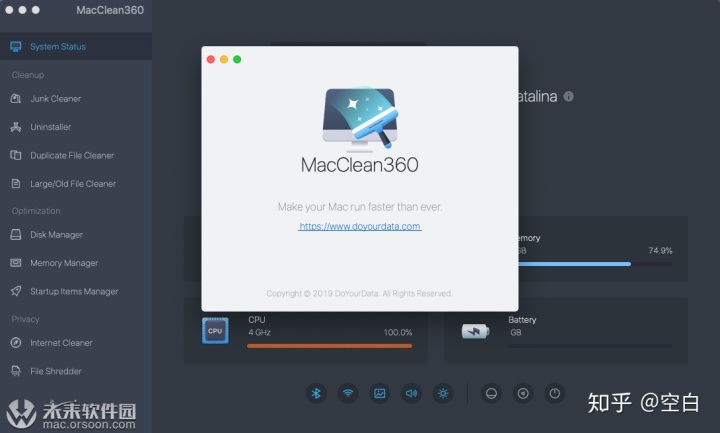Click the File Shredder icon
Viewport: 720px width, 433px height.
tap(16, 371)
